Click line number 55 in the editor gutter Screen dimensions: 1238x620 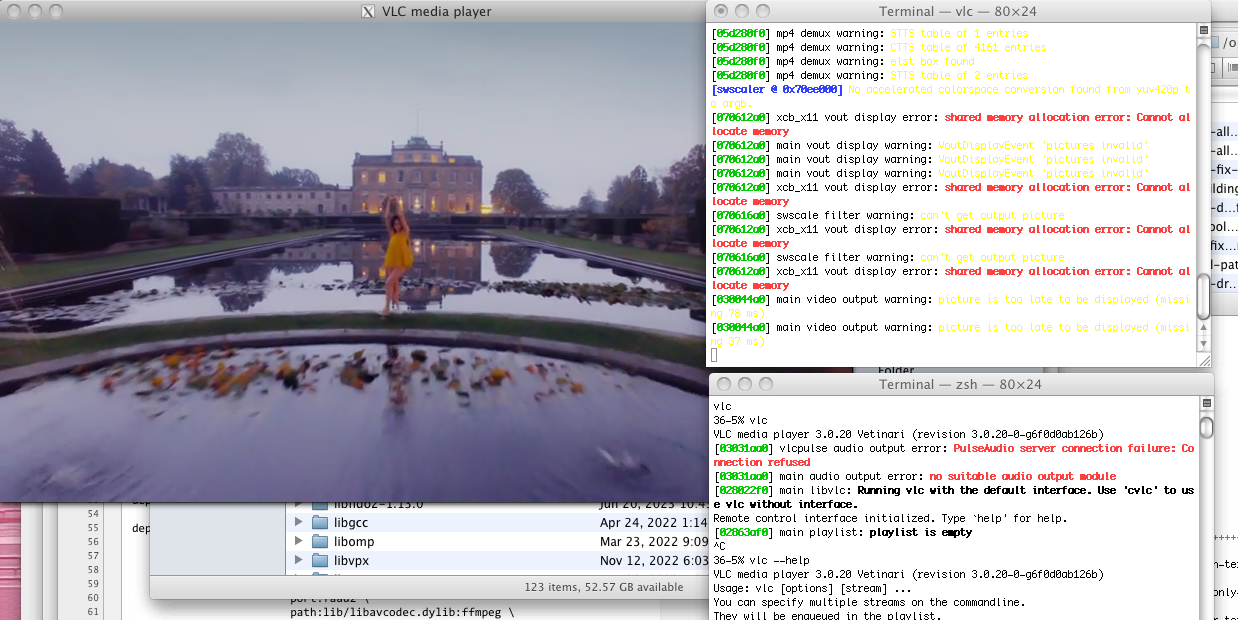tap(93, 527)
